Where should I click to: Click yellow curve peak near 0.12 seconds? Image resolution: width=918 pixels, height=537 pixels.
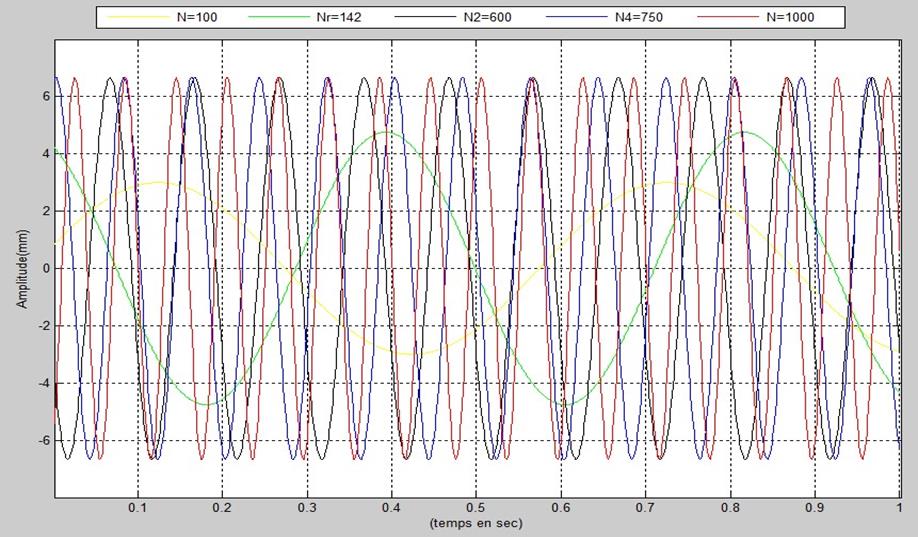pyautogui.click(x=159, y=183)
